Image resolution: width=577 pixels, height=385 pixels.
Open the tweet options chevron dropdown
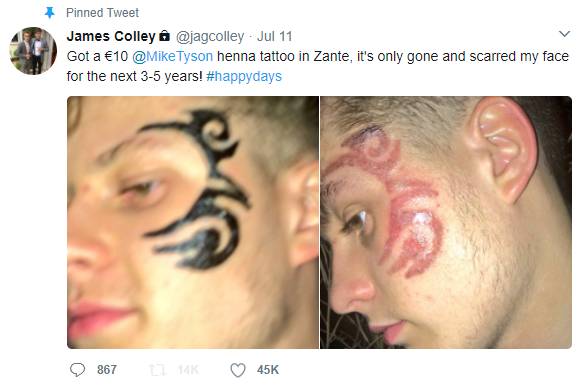pos(564,34)
